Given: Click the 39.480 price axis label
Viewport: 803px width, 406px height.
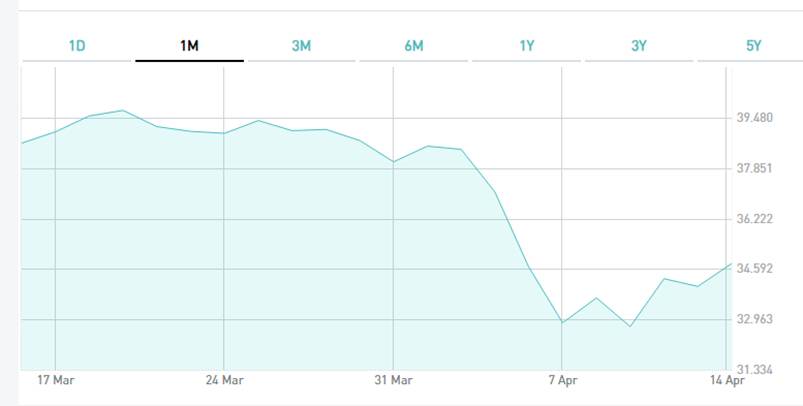Looking at the screenshot, I should 754,118.
